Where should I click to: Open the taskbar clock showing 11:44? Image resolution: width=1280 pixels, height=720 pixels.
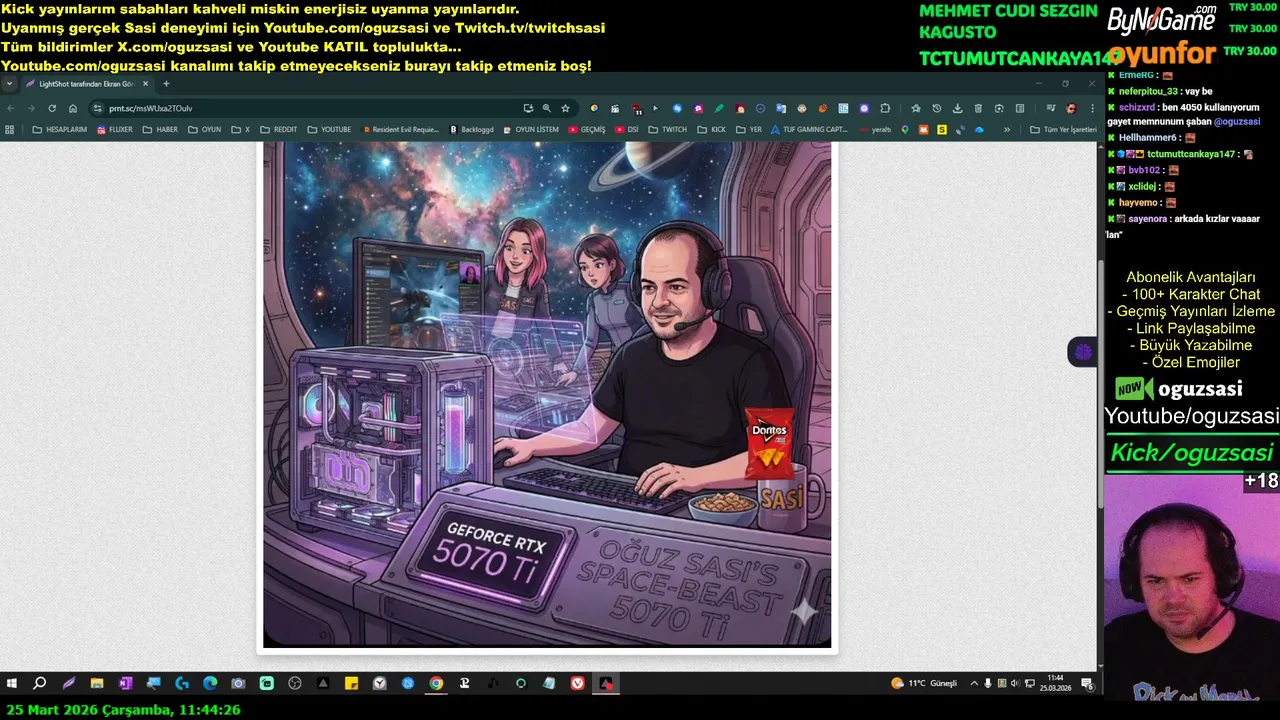click(1055, 683)
